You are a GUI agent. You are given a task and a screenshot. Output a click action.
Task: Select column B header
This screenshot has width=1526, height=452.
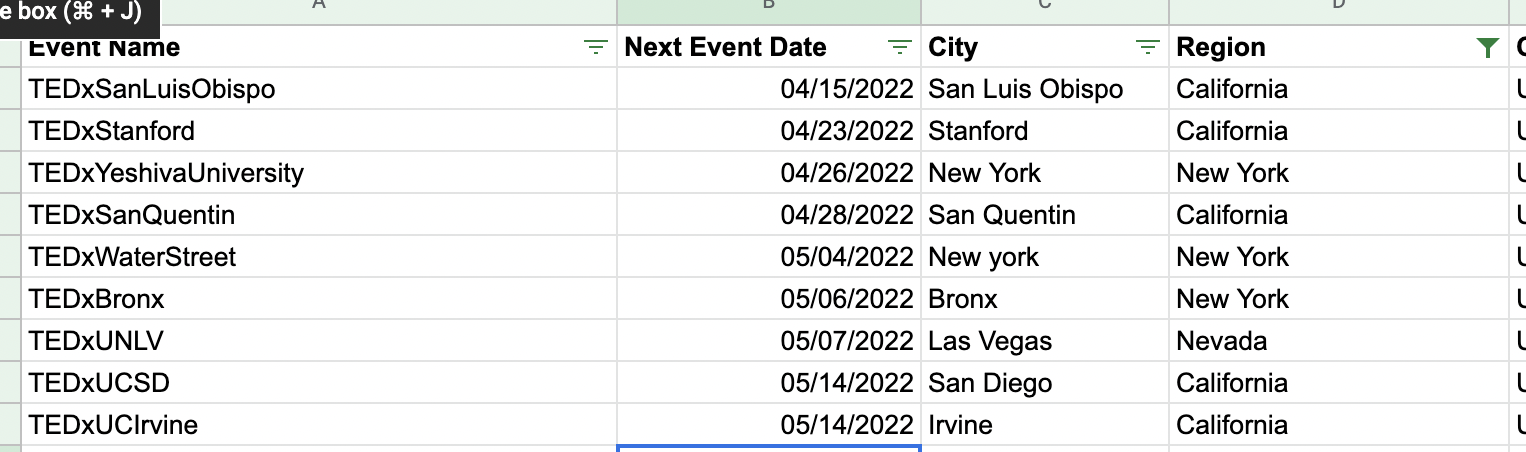[x=769, y=12]
